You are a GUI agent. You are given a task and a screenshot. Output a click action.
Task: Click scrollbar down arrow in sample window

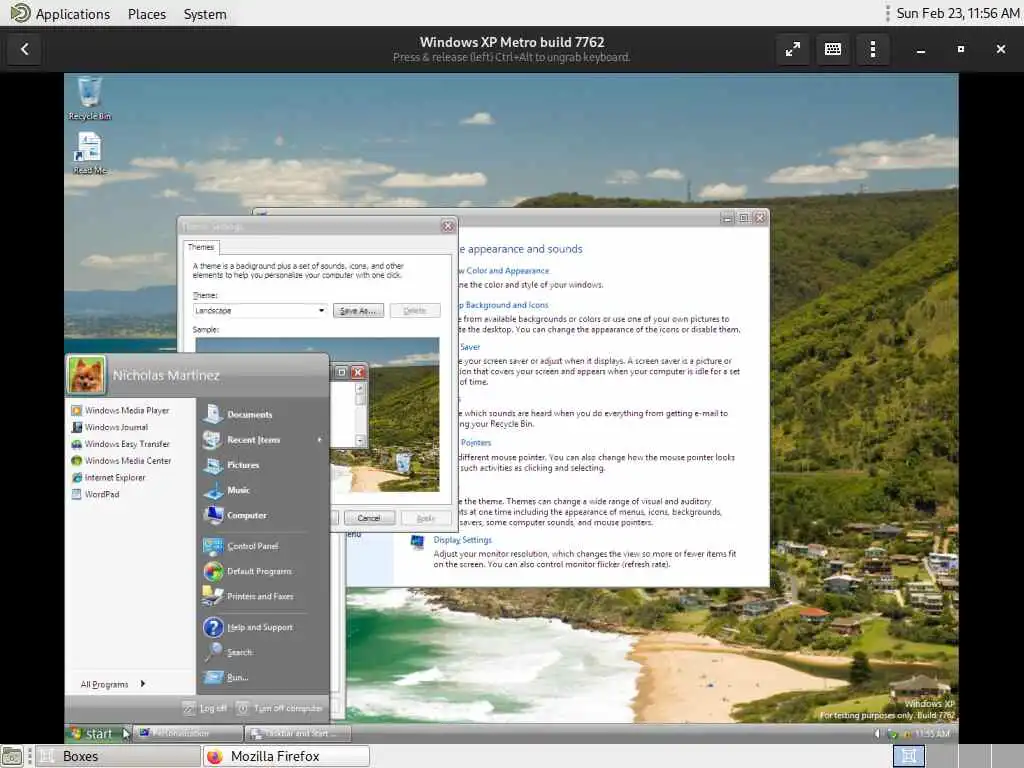coord(360,441)
